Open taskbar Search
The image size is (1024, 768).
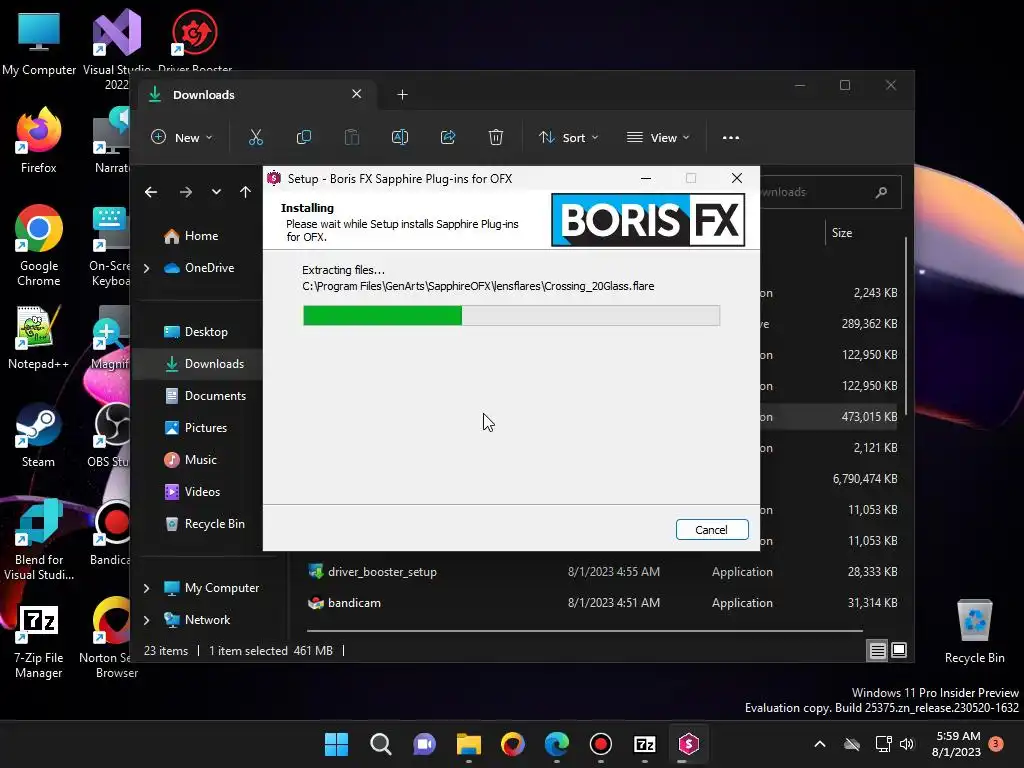click(x=381, y=744)
